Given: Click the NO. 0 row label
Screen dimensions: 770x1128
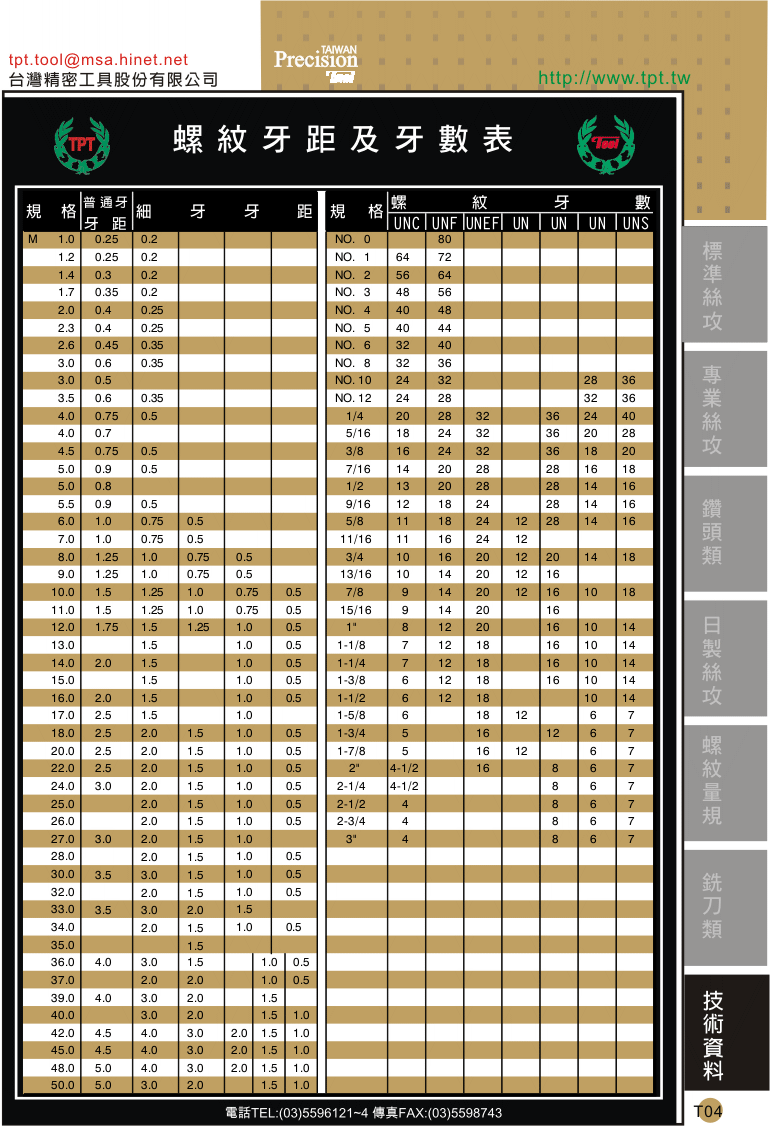Looking at the screenshot, I should pyautogui.click(x=353, y=240).
